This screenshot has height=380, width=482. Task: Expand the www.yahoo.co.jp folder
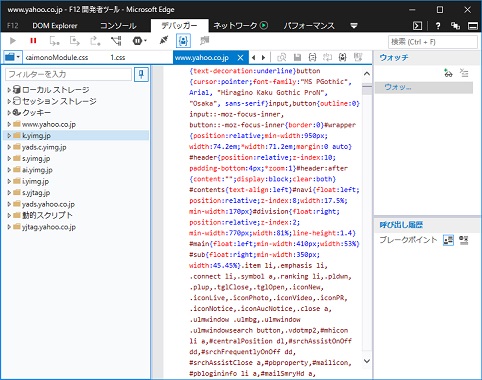pyautogui.click(x=9, y=124)
